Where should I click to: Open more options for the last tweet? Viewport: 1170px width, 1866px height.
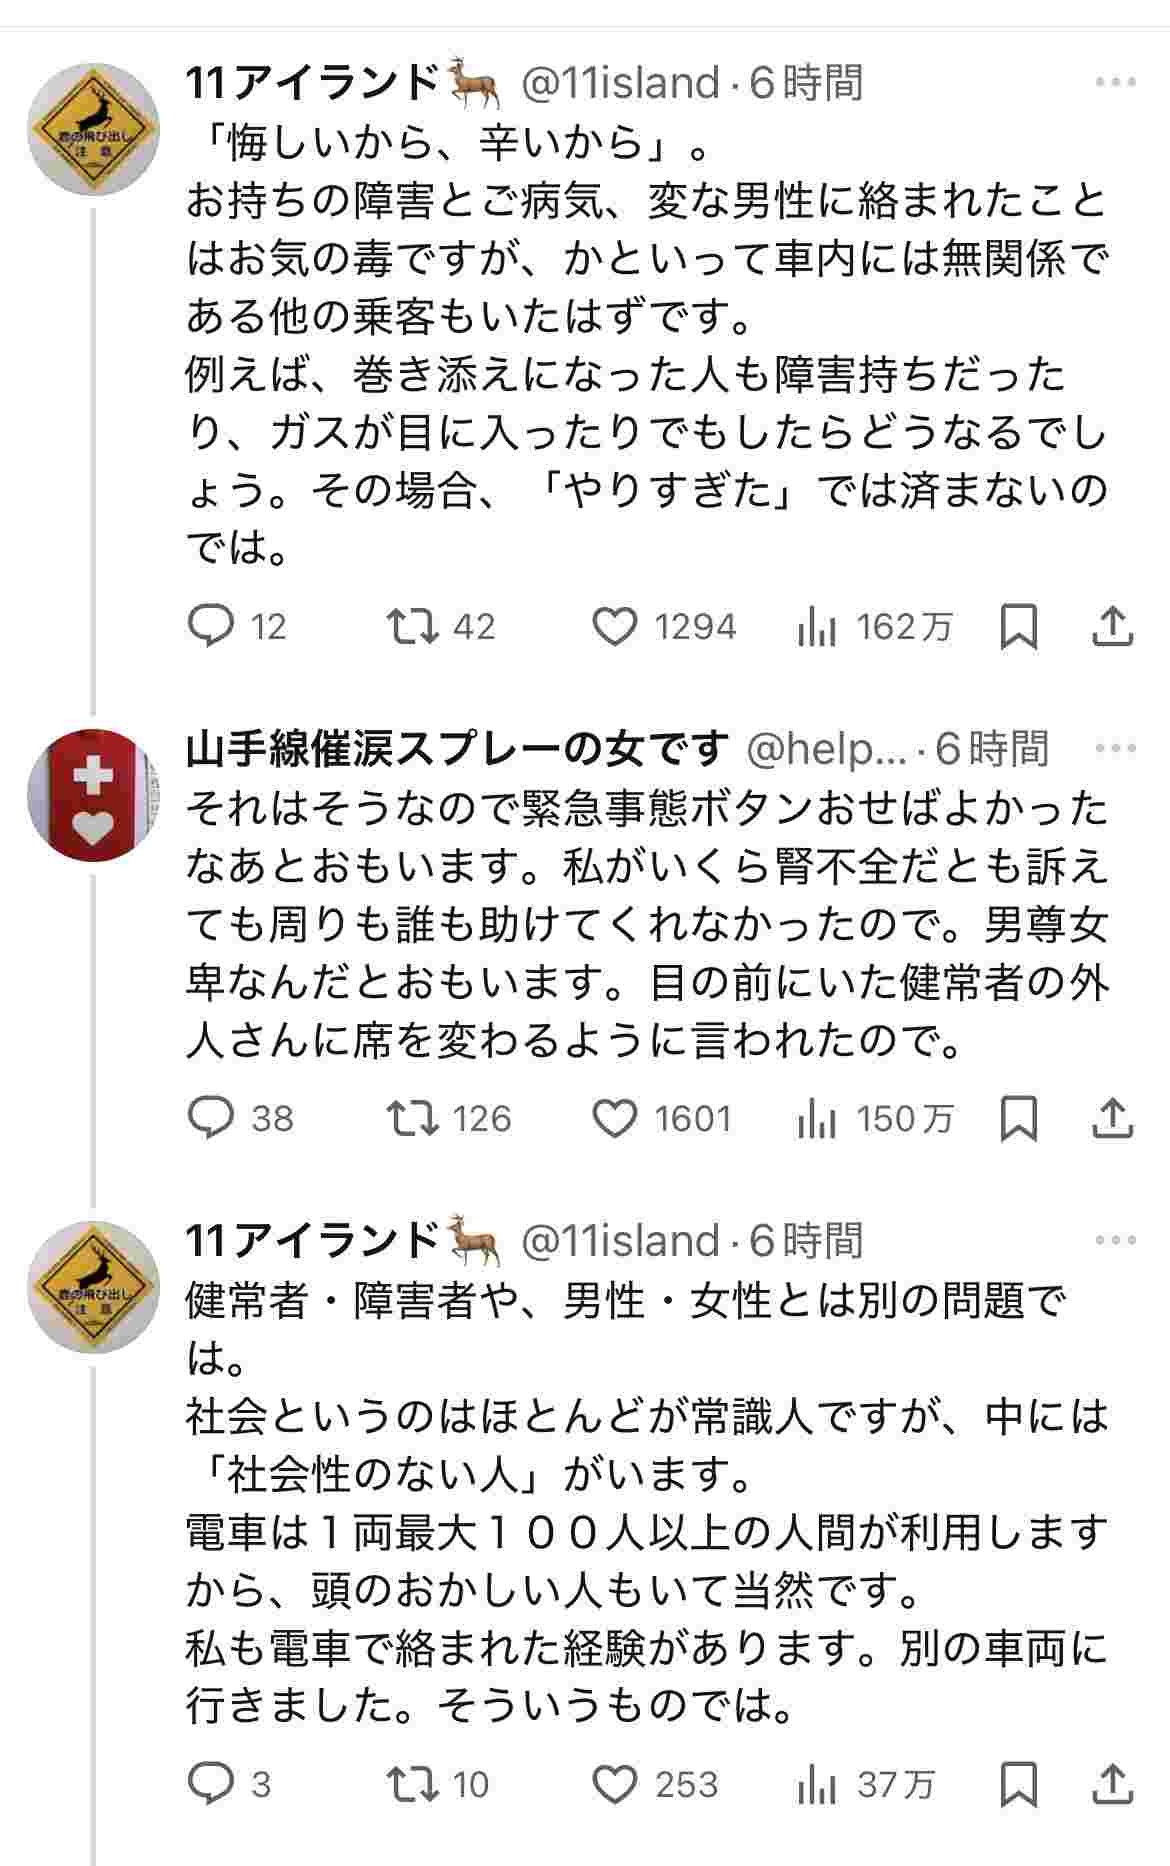tap(1115, 1240)
